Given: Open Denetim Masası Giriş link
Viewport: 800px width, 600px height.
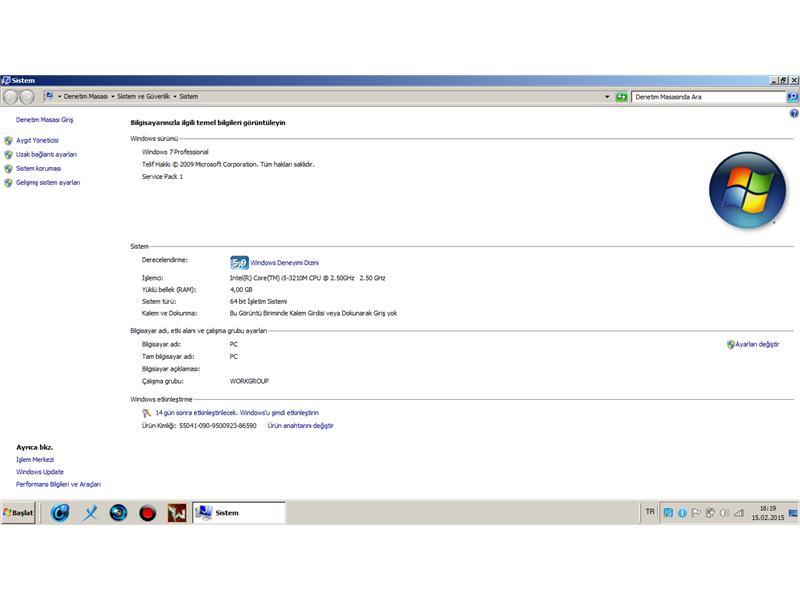Looking at the screenshot, I should pos(44,120).
